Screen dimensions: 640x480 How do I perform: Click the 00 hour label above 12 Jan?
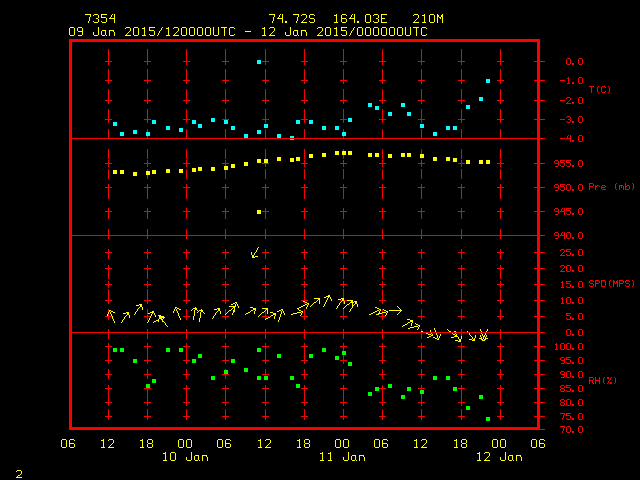(499, 444)
